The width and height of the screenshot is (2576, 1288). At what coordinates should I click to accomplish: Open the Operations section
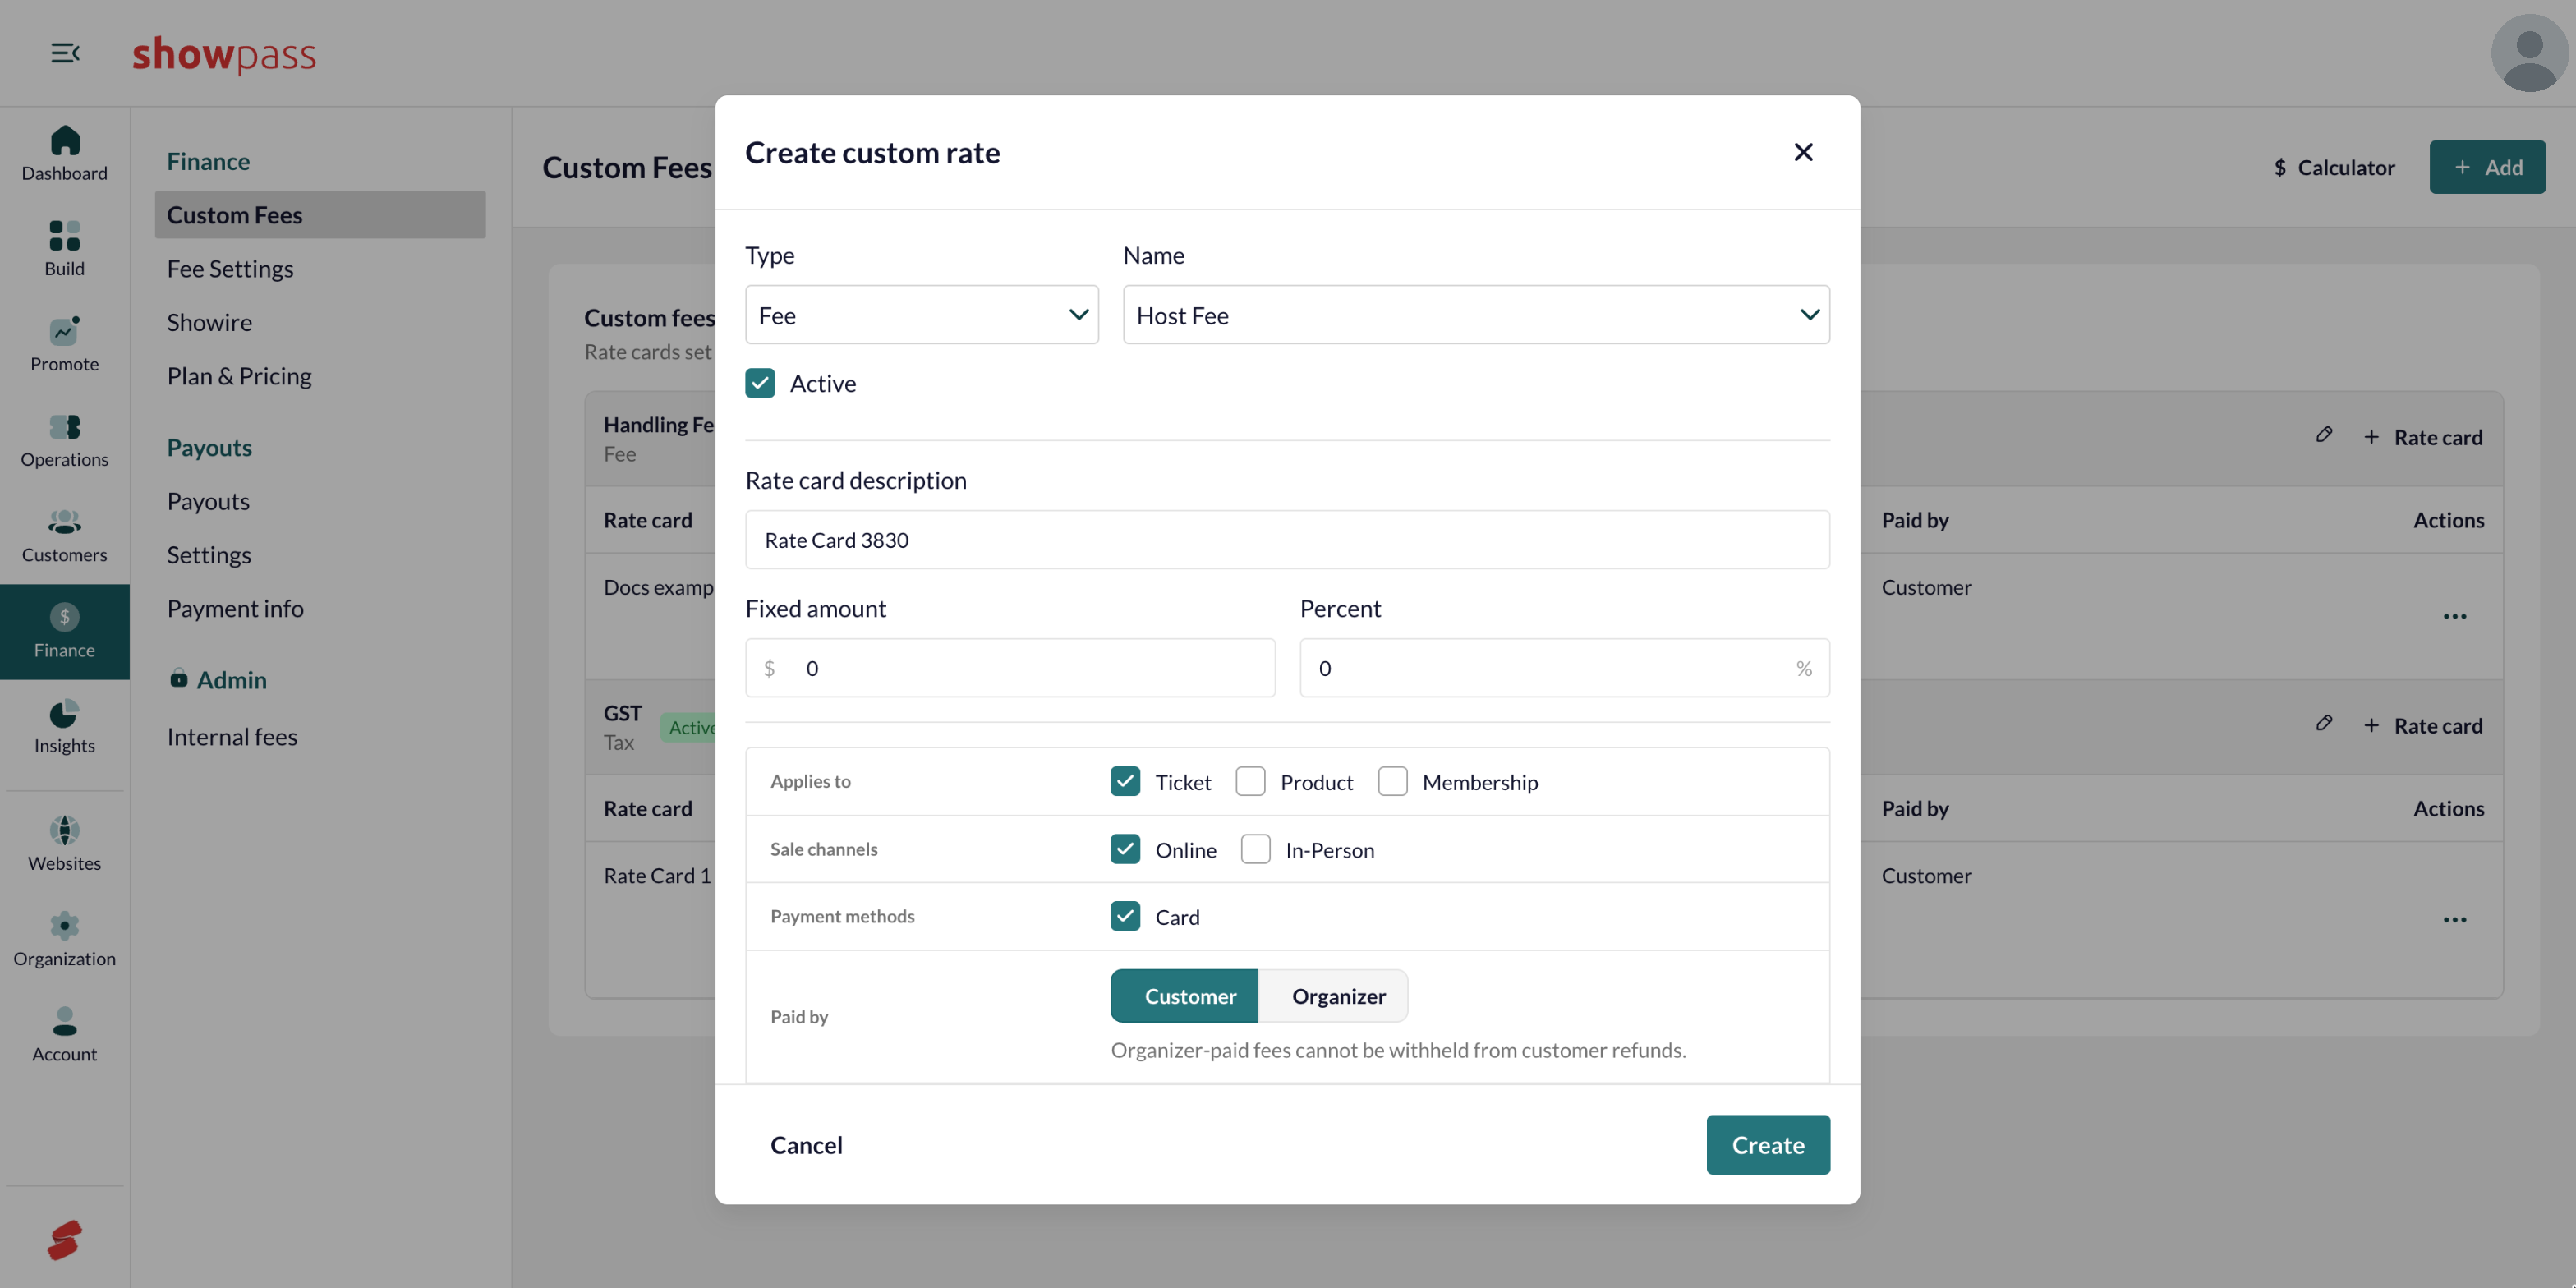64,440
